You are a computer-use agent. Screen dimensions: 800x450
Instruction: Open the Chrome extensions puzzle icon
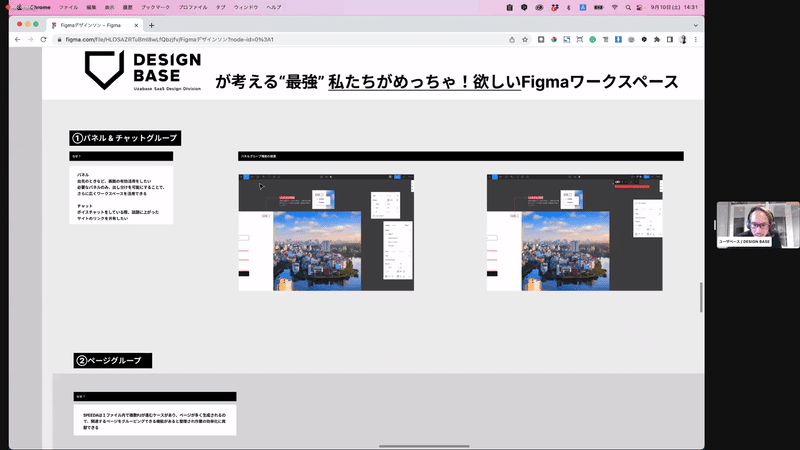(657, 39)
